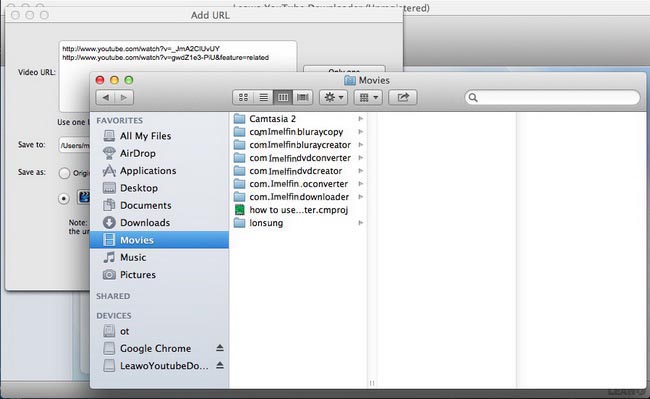Expand dvdconverter folder arrow
Image resolution: width=650 pixels, height=399 pixels.
tap(361, 158)
